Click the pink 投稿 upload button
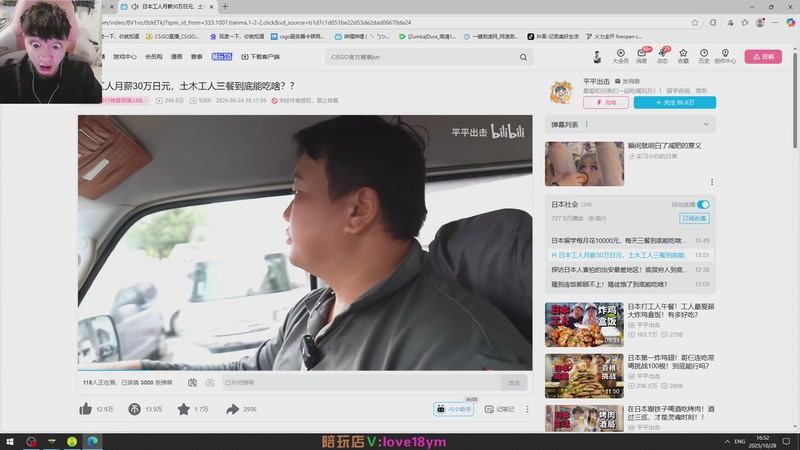The width and height of the screenshot is (800, 450). (763, 57)
